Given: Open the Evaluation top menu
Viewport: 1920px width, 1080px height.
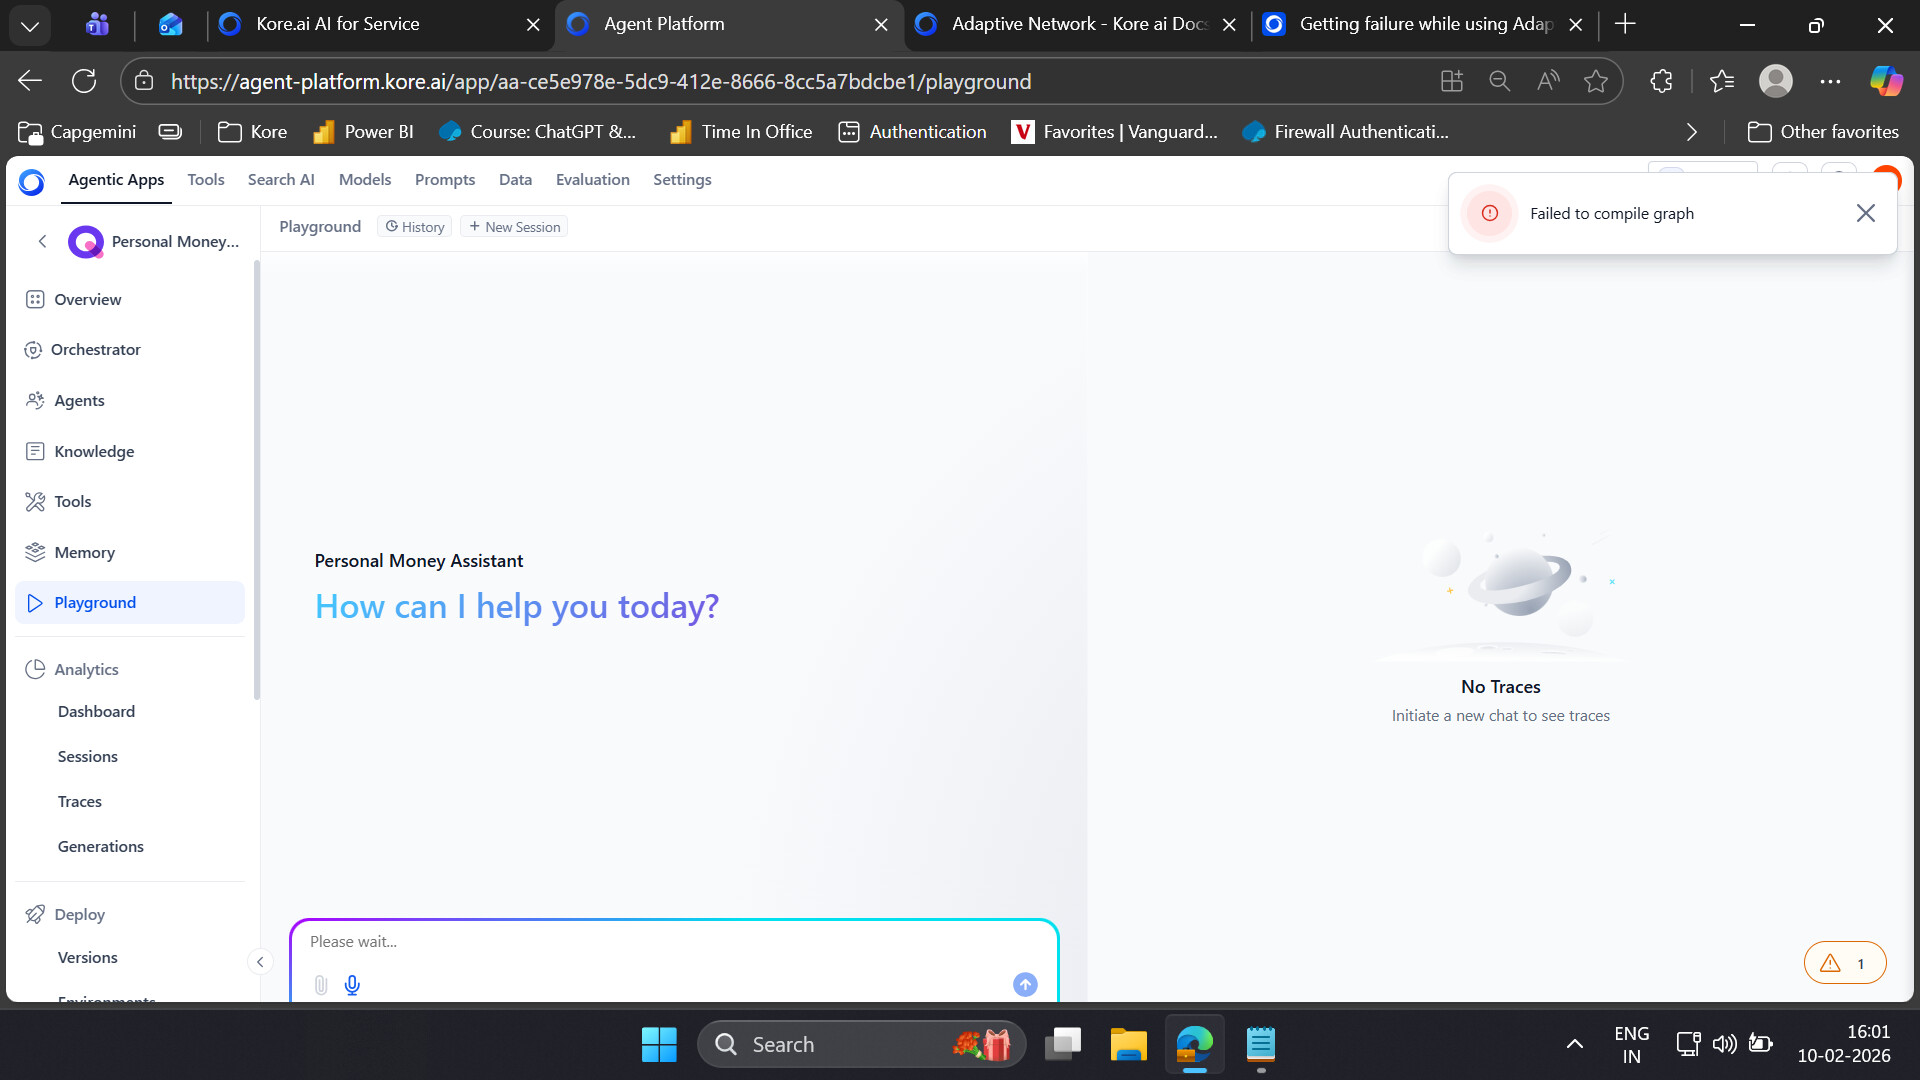Looking at the screenshot, I should 592,180.
